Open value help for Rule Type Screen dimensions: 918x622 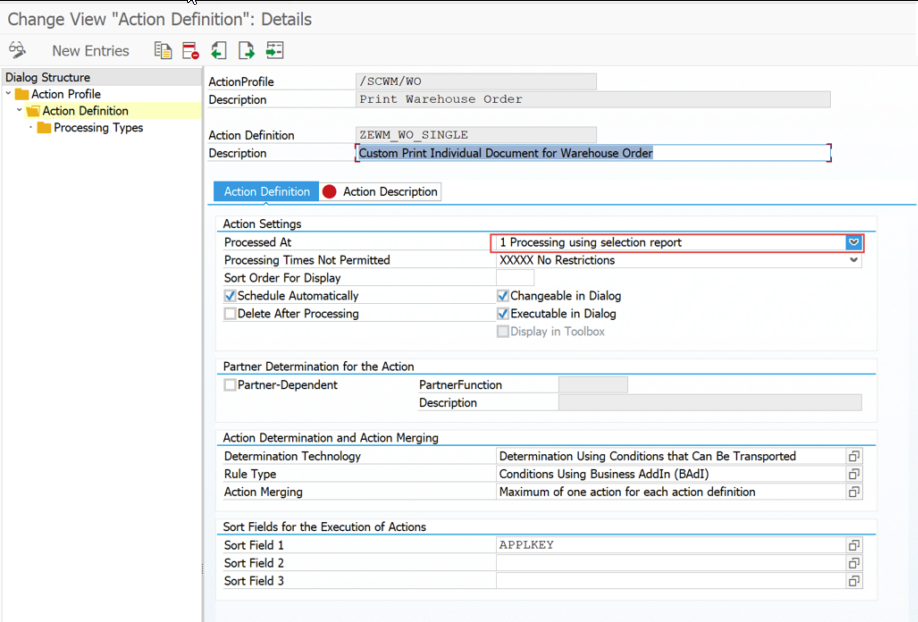[x=854, y=474]
